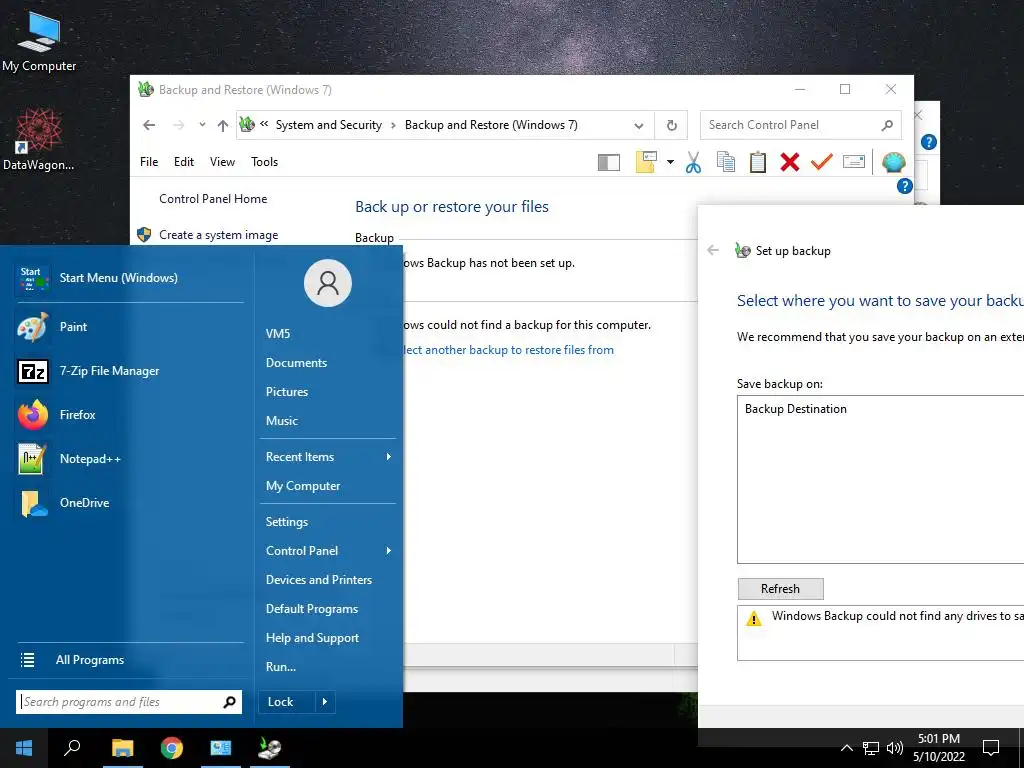1024x768 pixels.
Task: Expand the address bar history dropdown
Action: [639, 125]
